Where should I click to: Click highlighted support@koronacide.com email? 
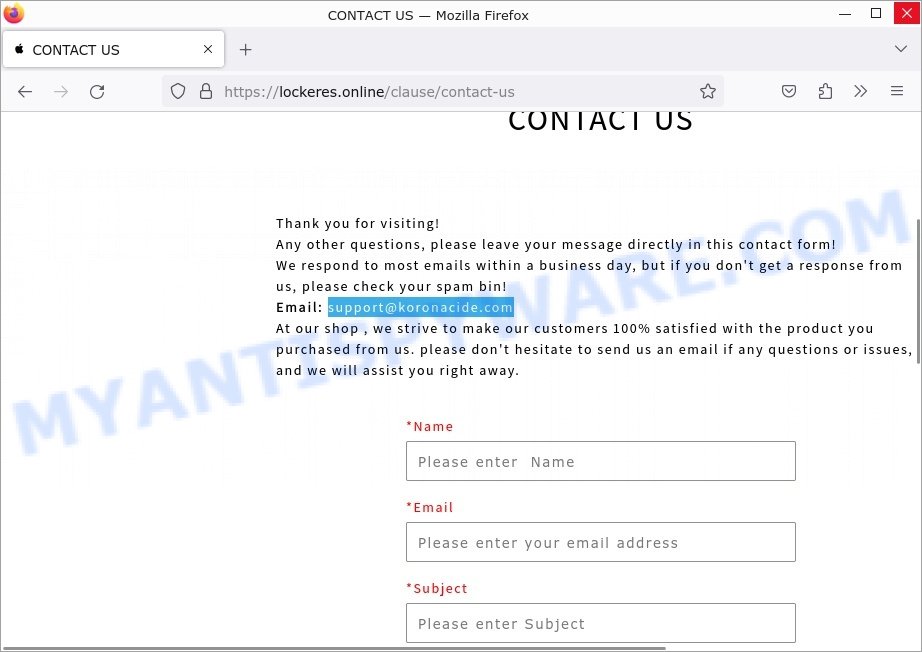click(x=420, y=307)
